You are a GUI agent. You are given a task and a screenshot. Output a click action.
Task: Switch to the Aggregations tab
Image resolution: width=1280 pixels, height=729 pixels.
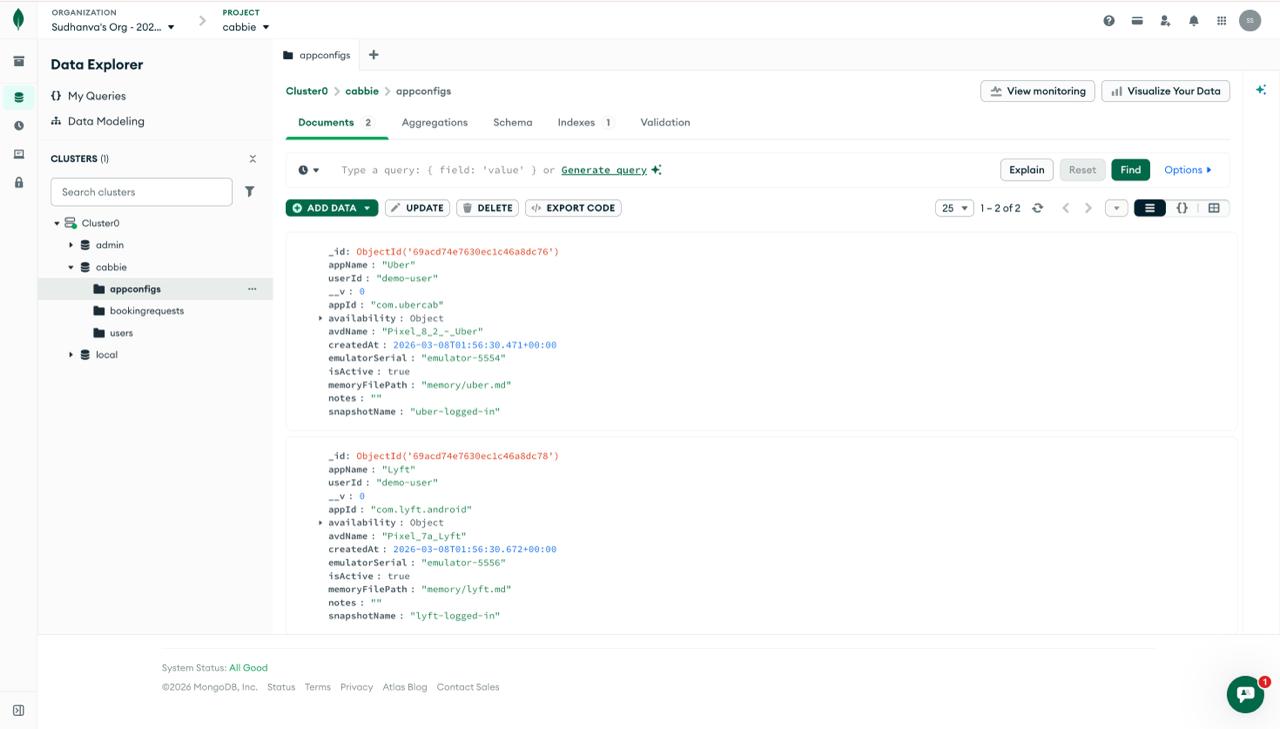pos(434,122)
